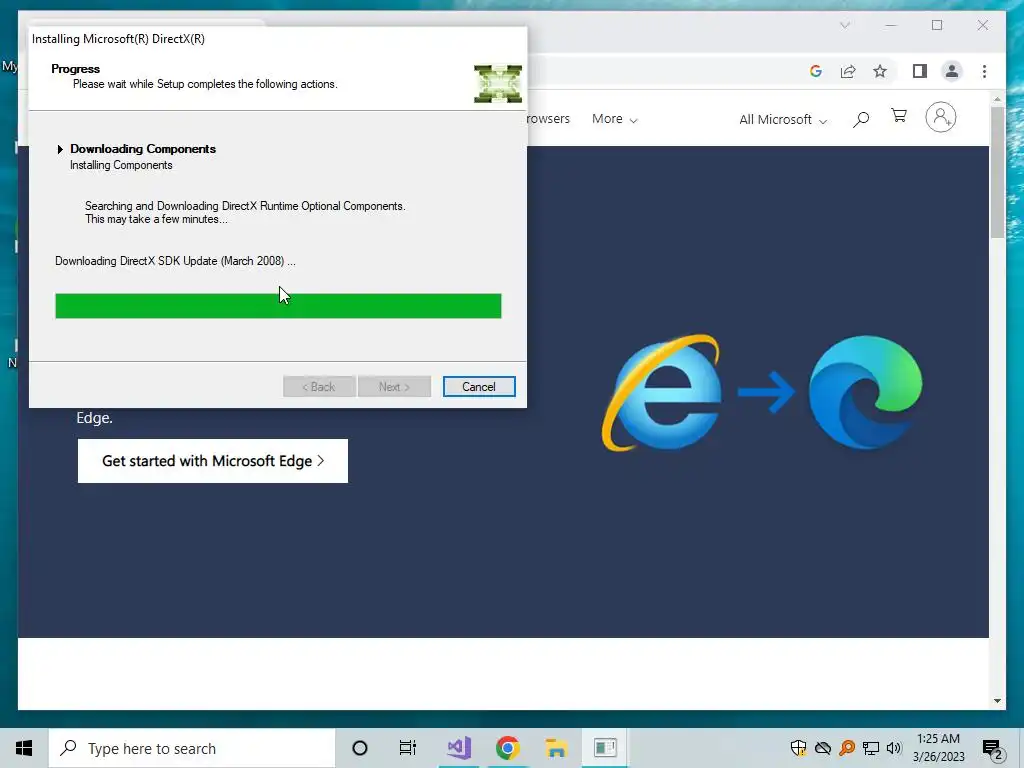1024x768 pixels.
Task: Open the Windows Start menu
Action: tap(24, 748)
